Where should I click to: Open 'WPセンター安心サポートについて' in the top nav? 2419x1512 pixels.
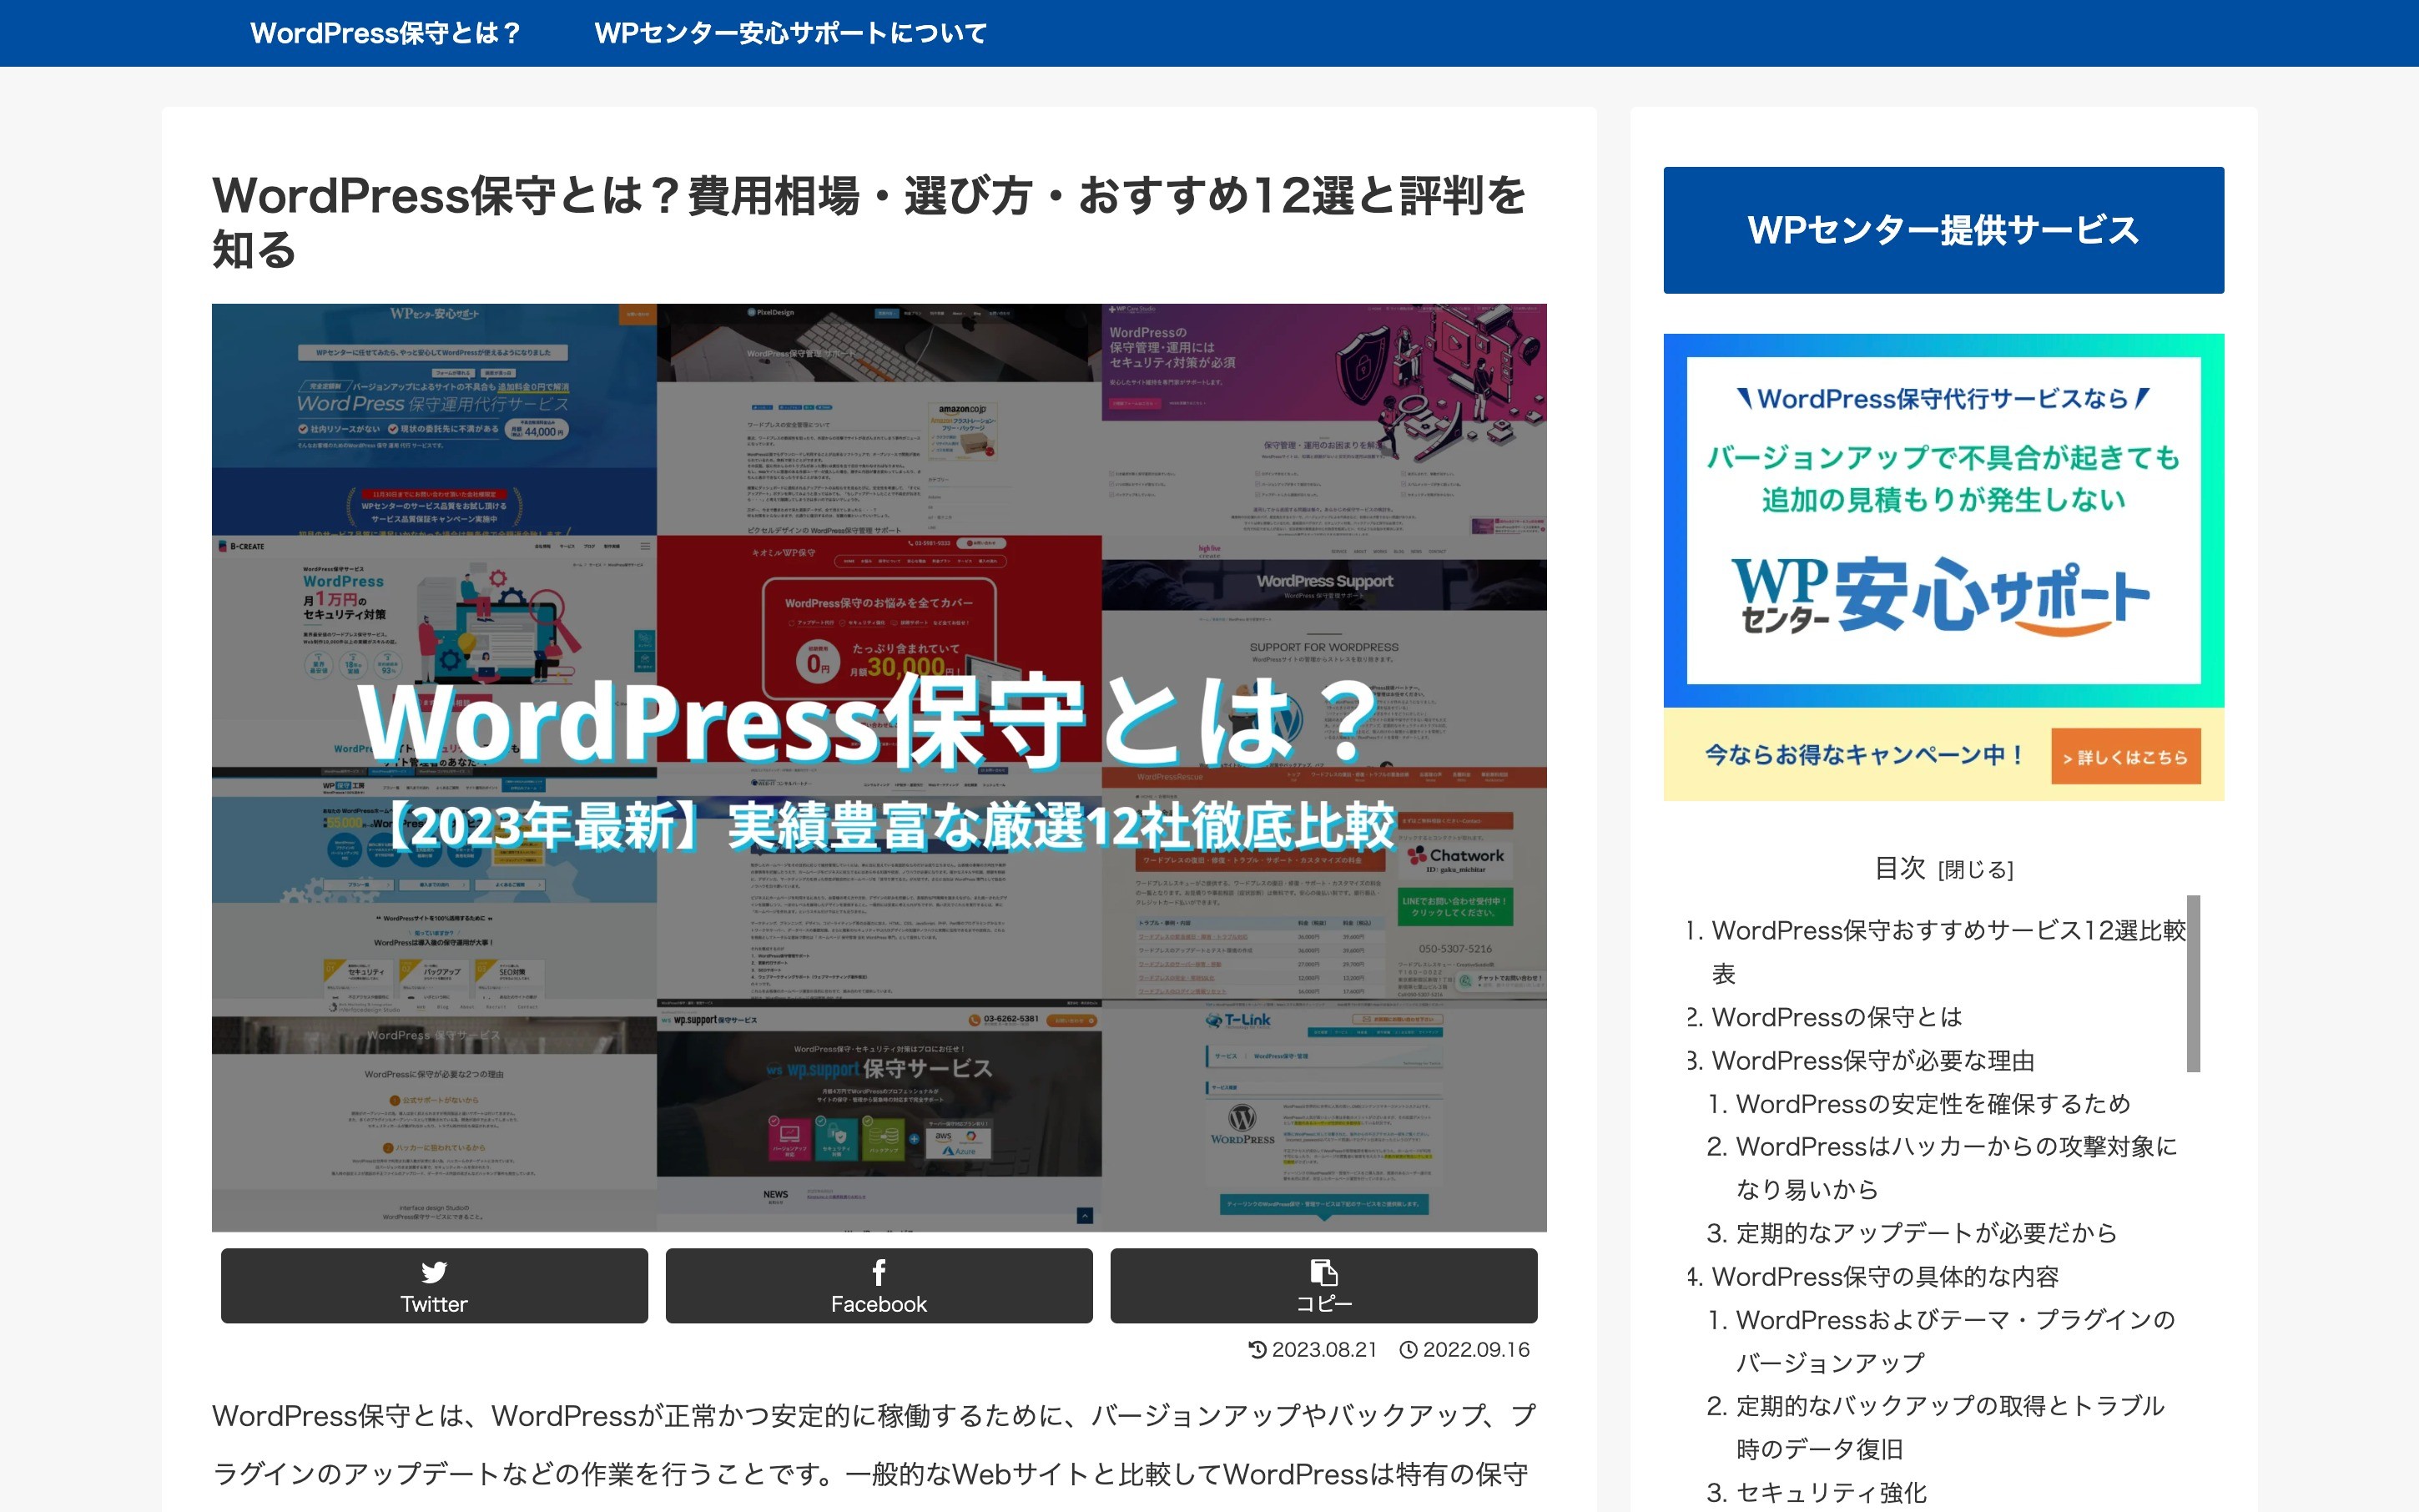coord(790,33)
